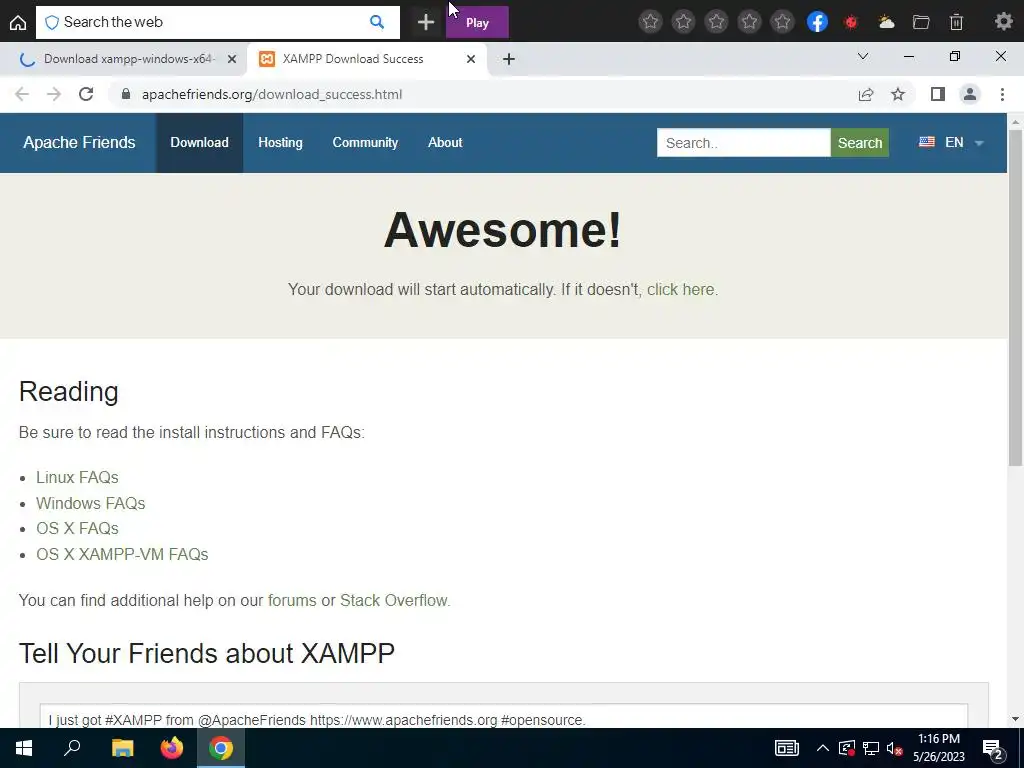Click the green Search button
The height and width of the screenshot is (768, 1024).
pyautogui.click(x=859, y=142)
